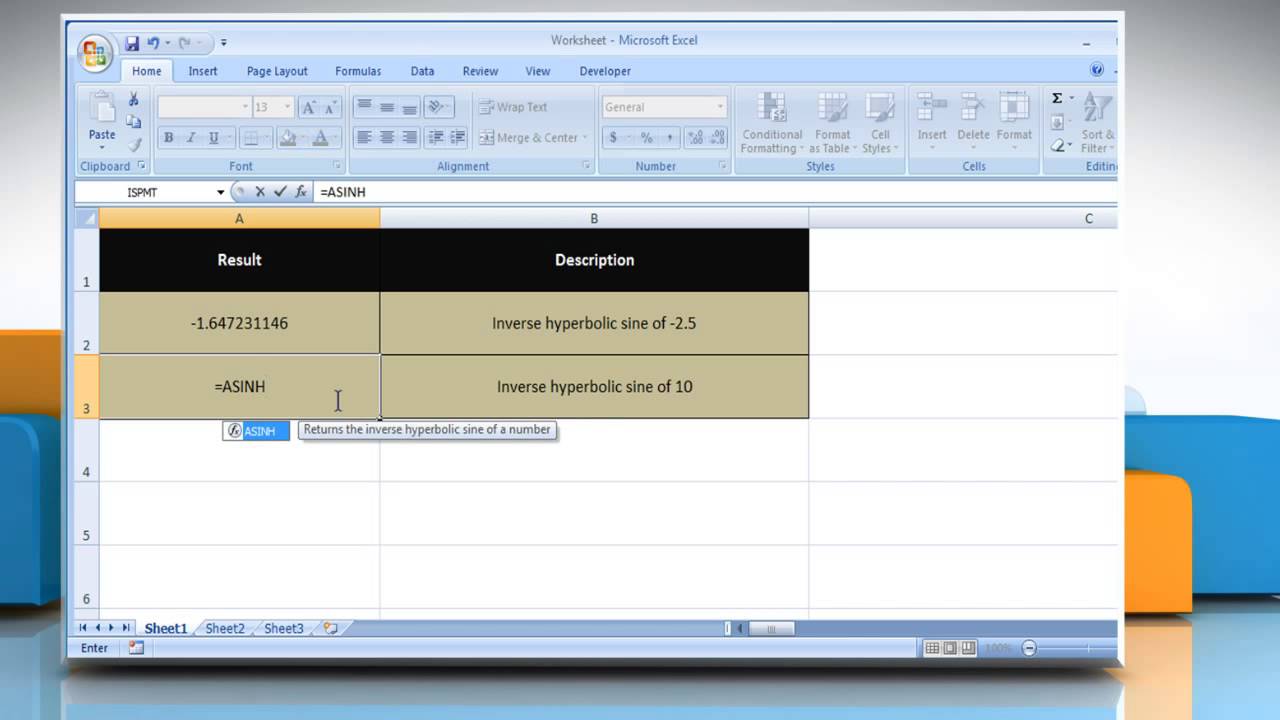Insert a new worksheet tab

click(331, 628)
